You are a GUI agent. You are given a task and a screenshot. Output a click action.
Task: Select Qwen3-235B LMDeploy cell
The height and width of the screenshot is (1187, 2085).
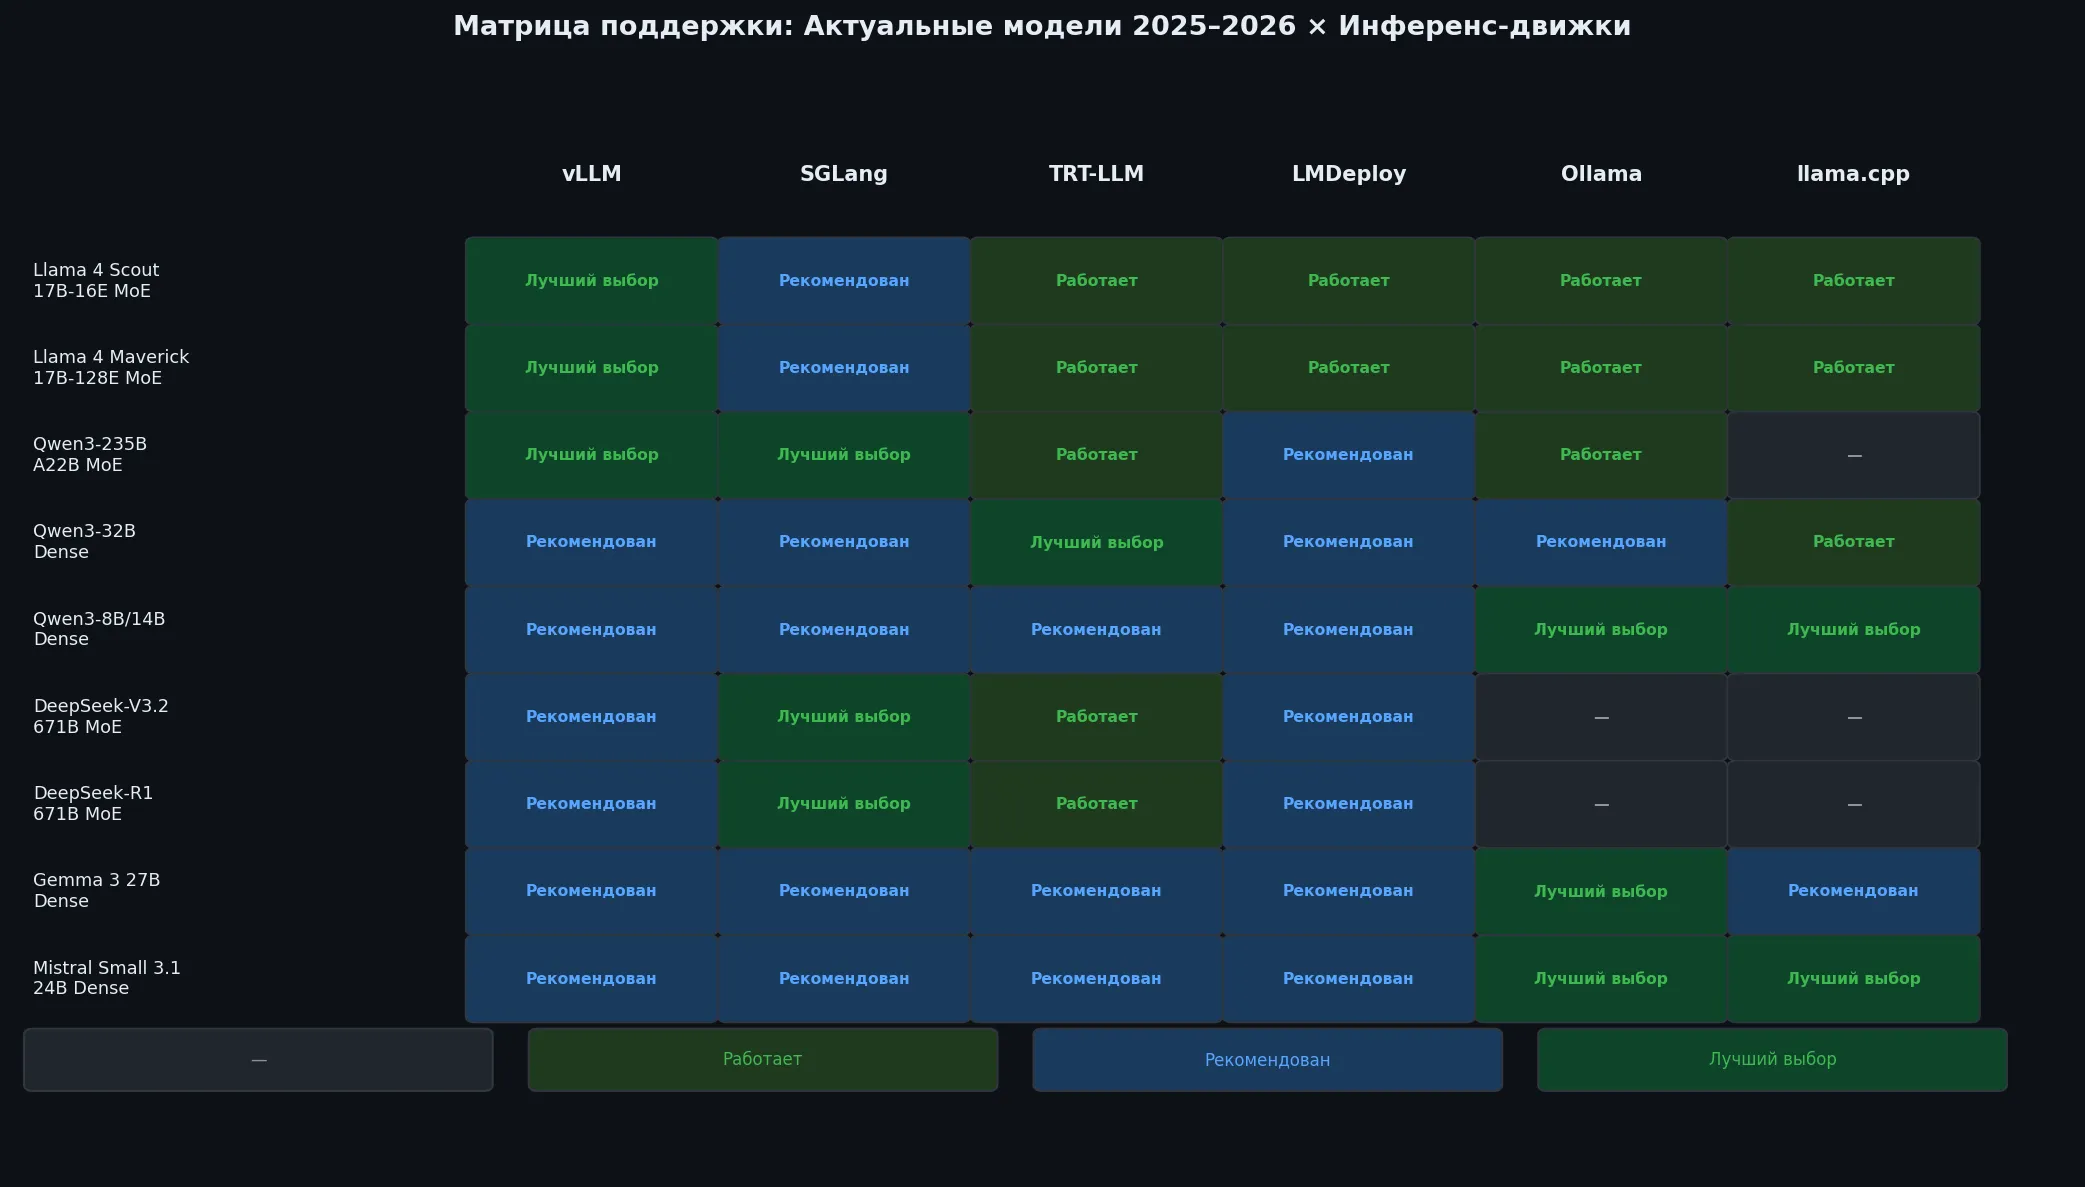1348,455
